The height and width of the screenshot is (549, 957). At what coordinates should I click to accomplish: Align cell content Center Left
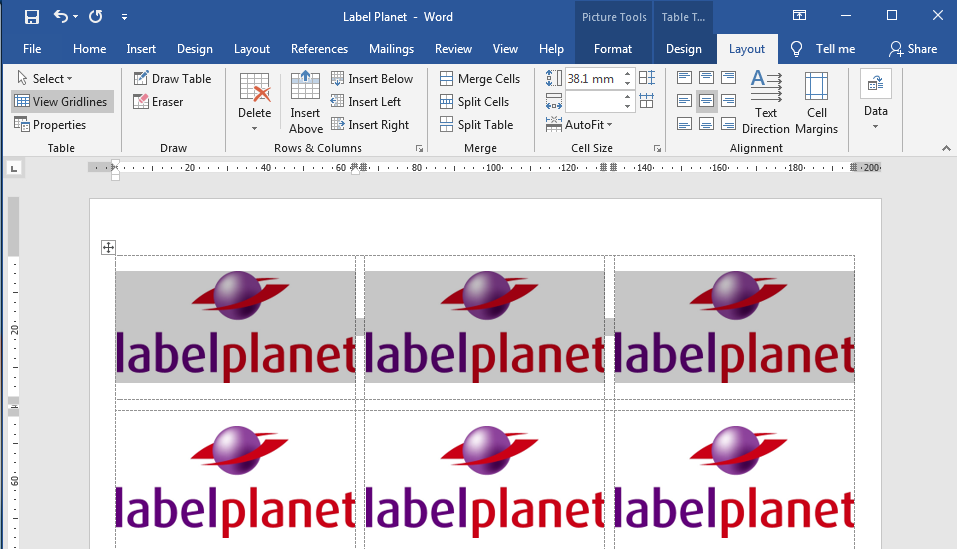(x=684, y=101)
